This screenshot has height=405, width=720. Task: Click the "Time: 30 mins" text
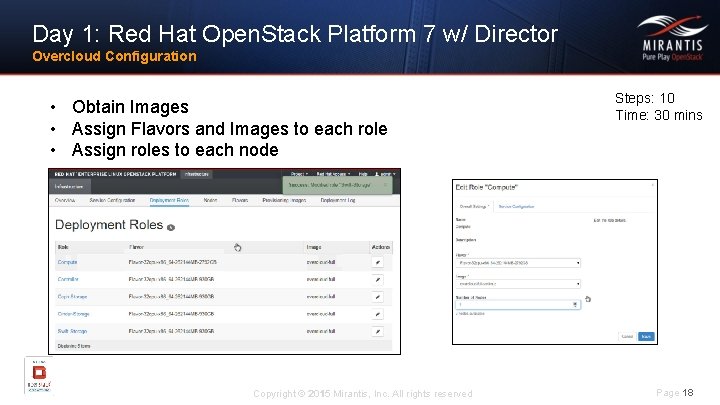tap(659, 115)
